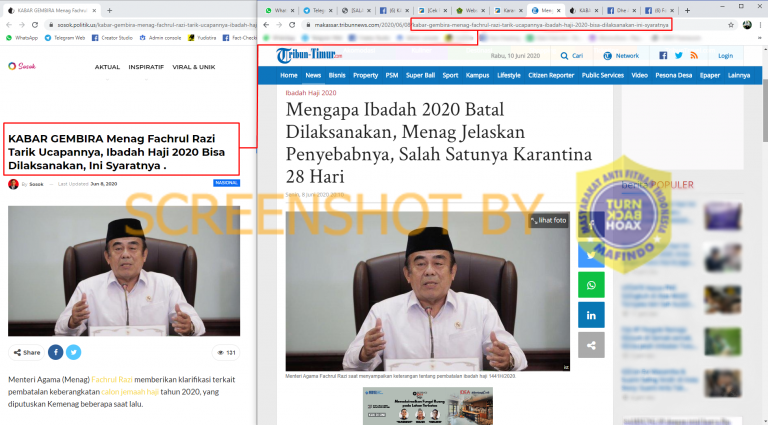Click the Sosok article main photo
This screenshot has width=768, height=425.
[124, 271]
